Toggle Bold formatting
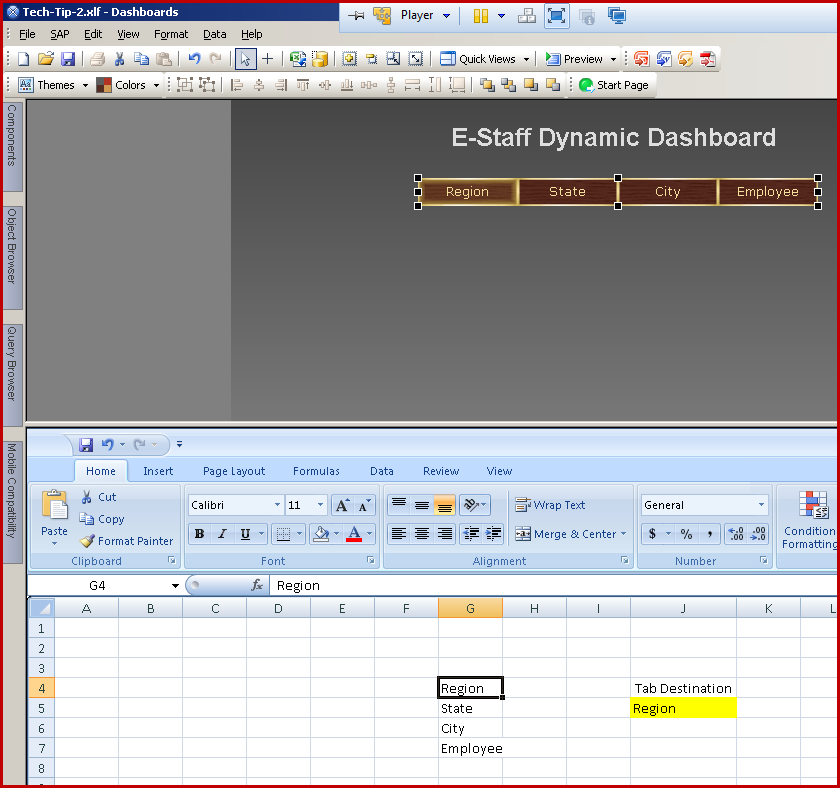This screenshot has height=788, width=840. pos(199,534)
